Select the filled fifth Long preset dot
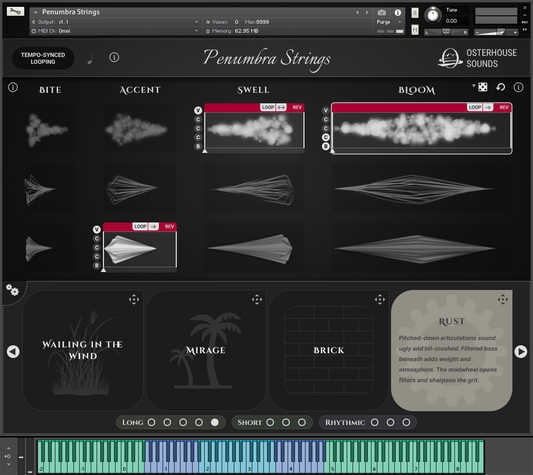Image resolution: width=533 pixels, height=475 pixels. point(214,422)
